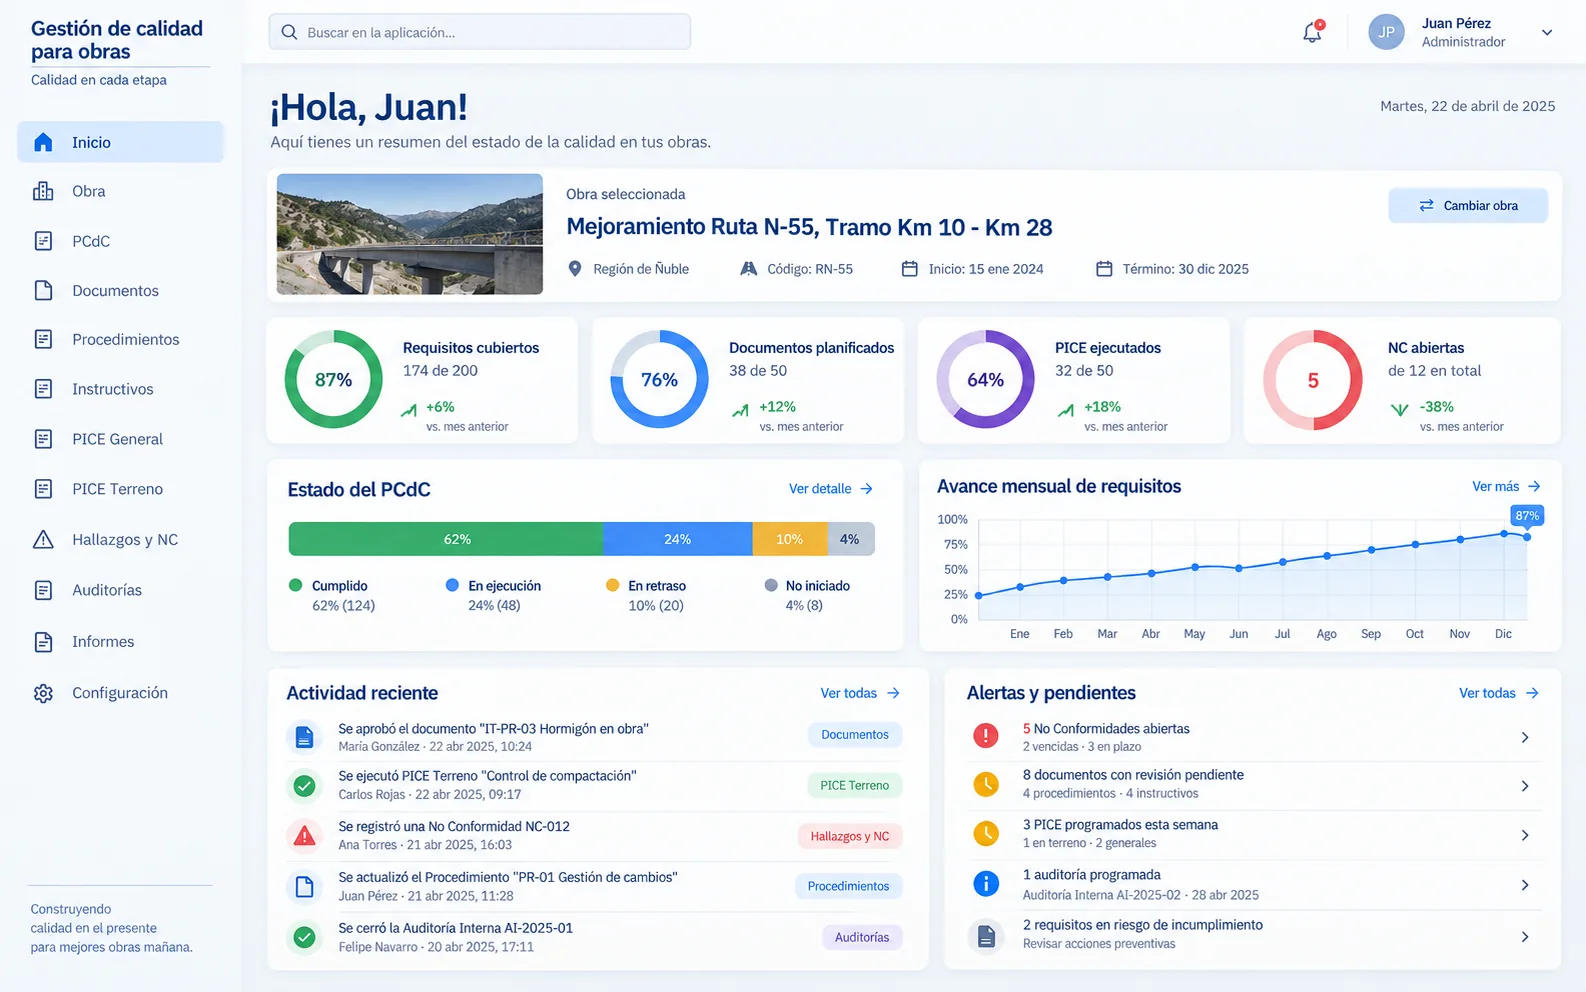This screenshot has height=992, width=1586.
Task: Click the blue 24% En ejecución segment
Action: click(x=678, y=539)
